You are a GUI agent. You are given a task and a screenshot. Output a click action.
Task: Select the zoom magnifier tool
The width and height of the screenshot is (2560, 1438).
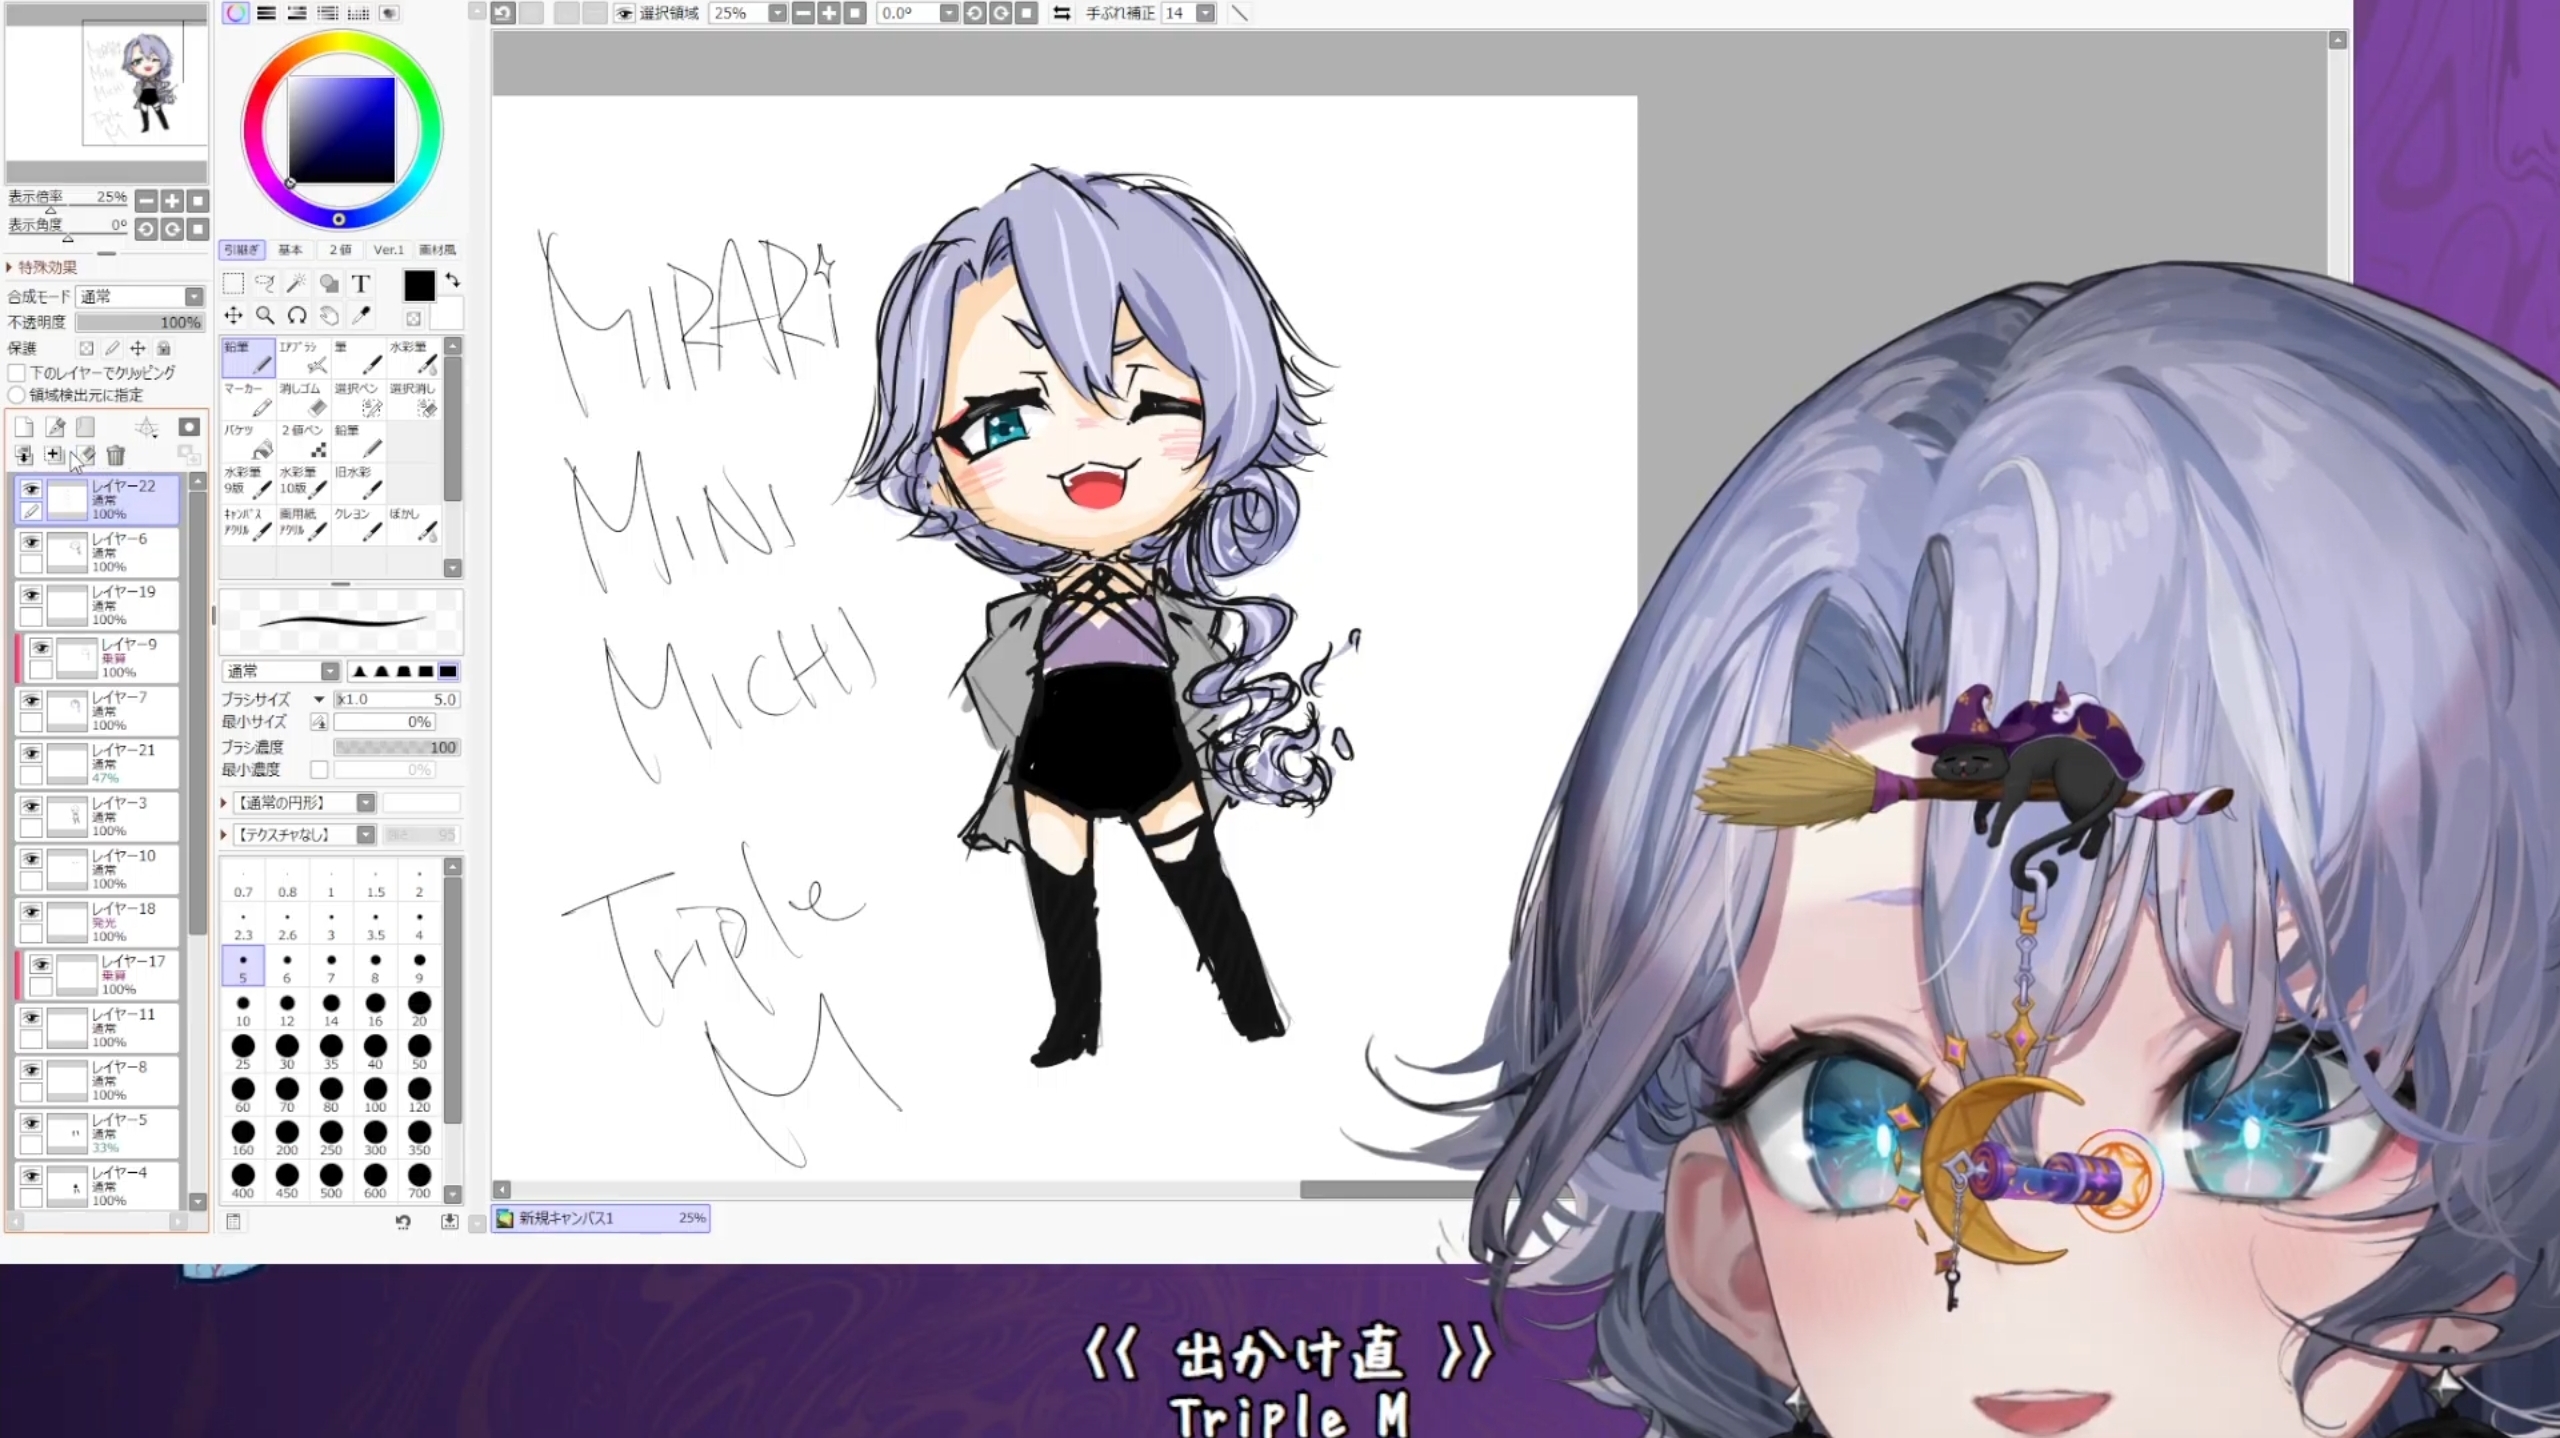265,316
